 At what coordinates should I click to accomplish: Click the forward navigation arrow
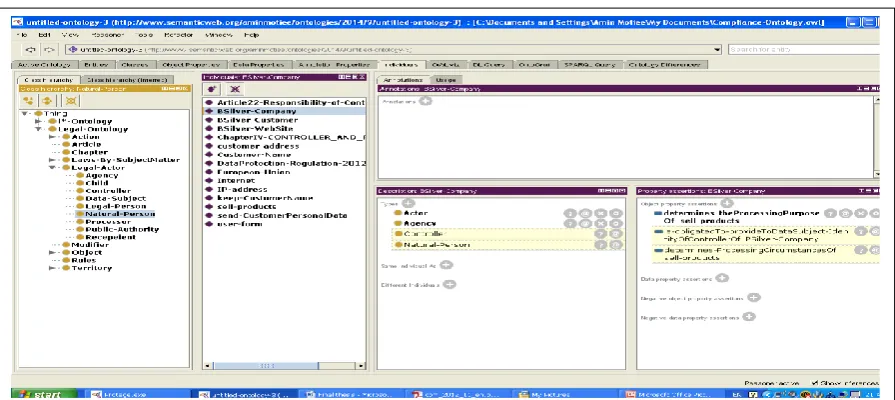(50, 50)
